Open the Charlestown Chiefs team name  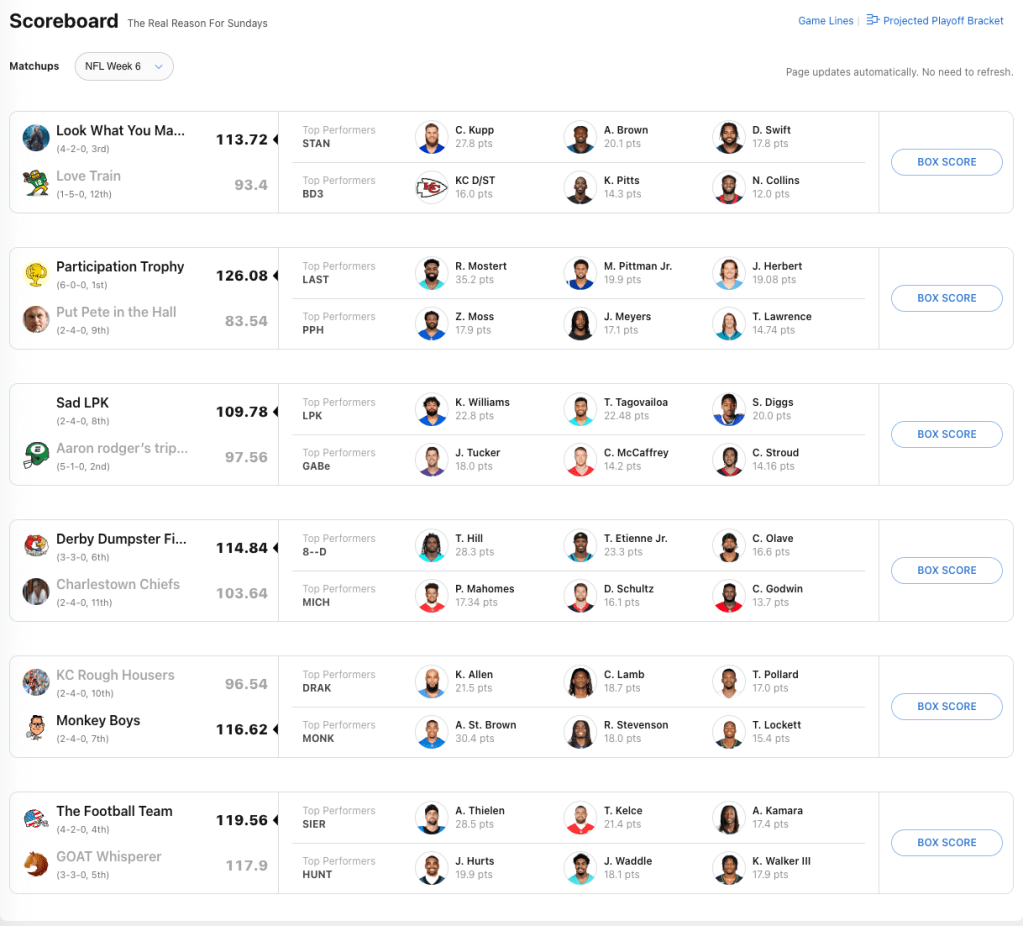coord(118,584)
